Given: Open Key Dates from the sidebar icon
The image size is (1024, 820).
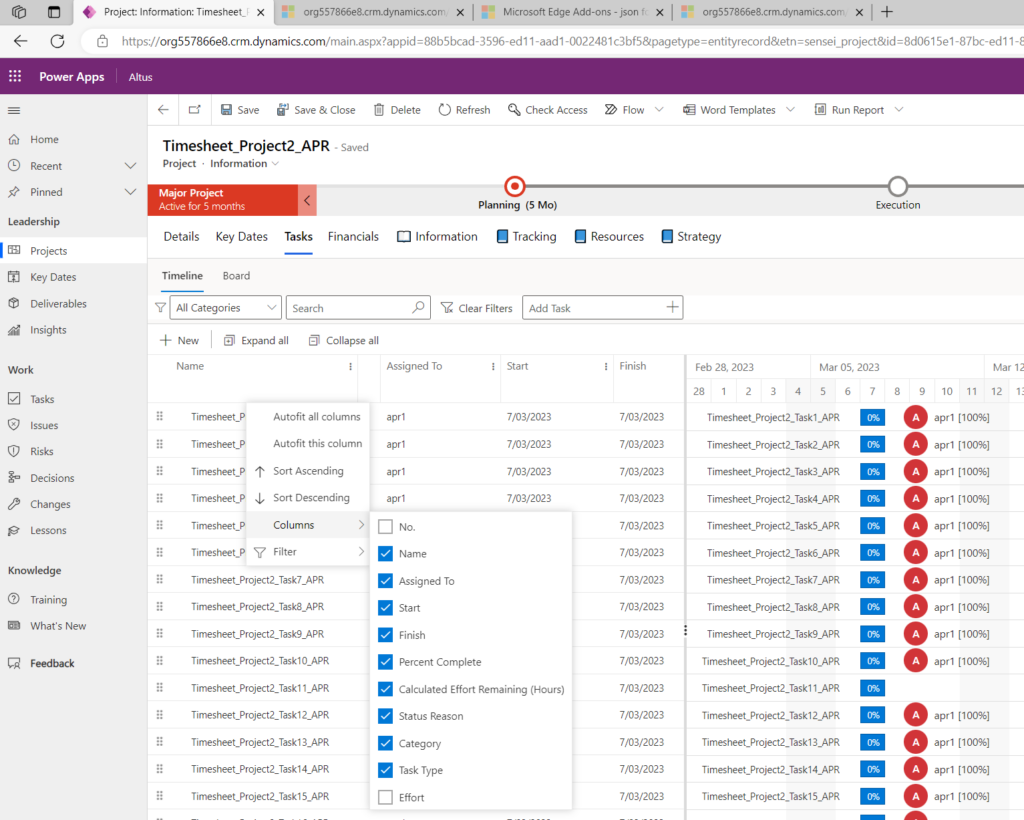Looking at the screenshot, I should 14,277.
